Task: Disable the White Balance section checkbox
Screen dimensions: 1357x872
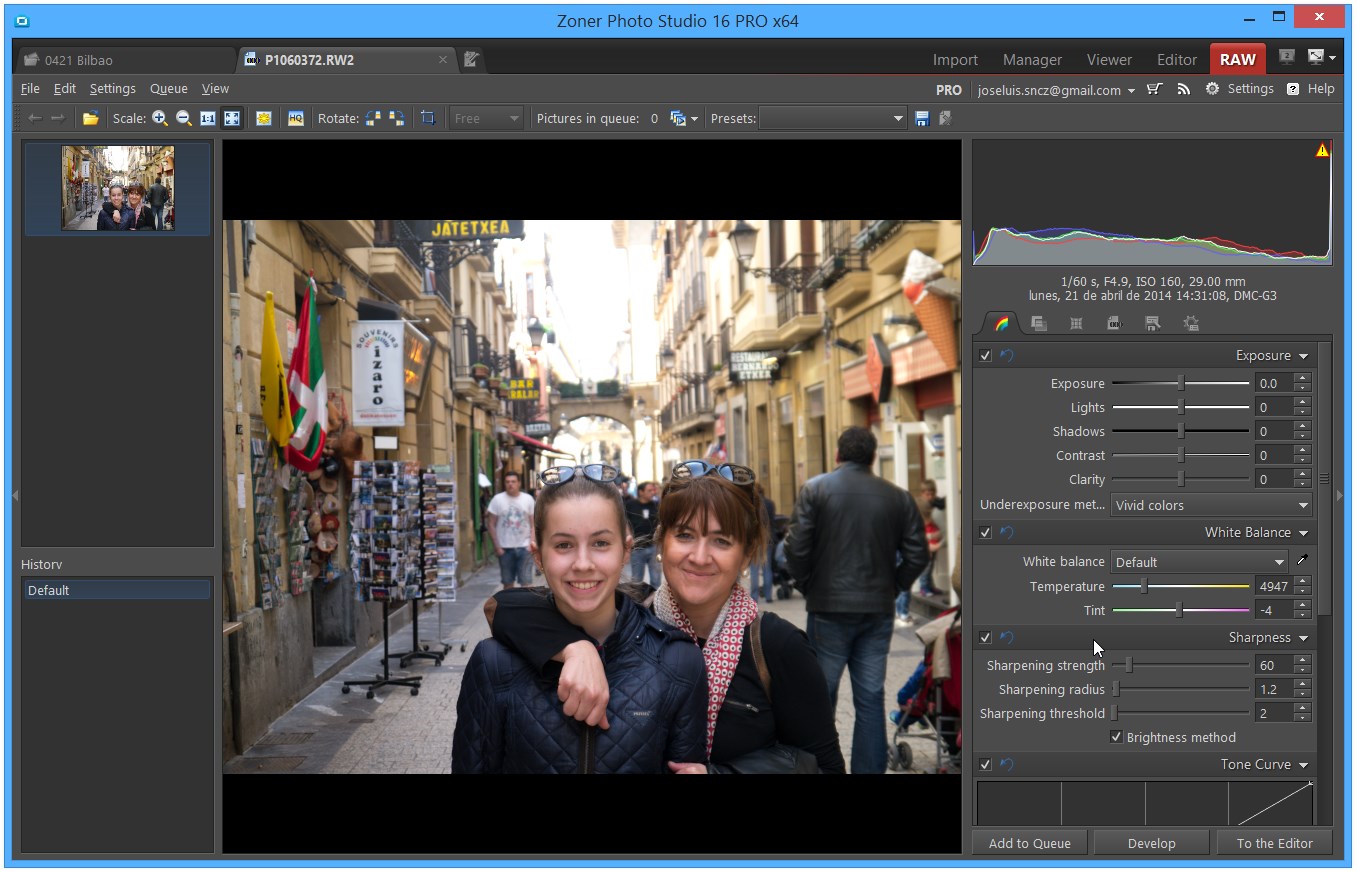Action: [985, 533]
